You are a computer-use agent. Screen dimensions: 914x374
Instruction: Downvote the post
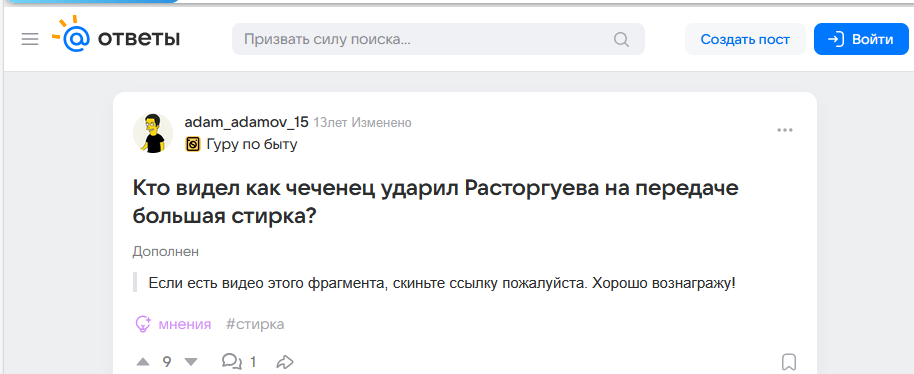coord(191,362)
